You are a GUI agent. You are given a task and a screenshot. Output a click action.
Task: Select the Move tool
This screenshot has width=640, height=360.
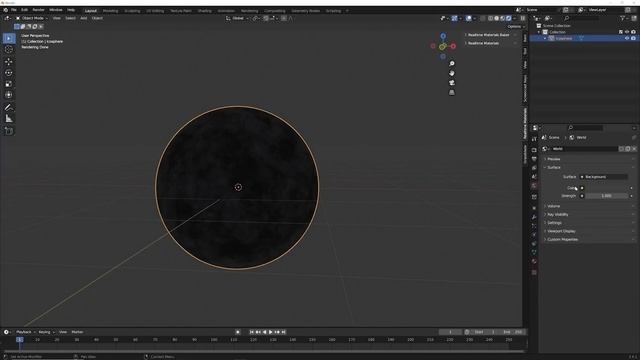point(9,62)
